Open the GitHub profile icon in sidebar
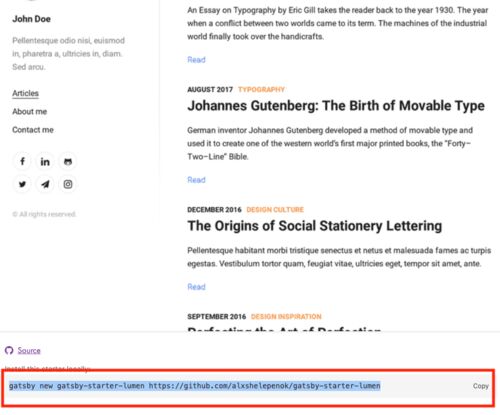Viewport: 500px width, 415px height. click(68, 162)
